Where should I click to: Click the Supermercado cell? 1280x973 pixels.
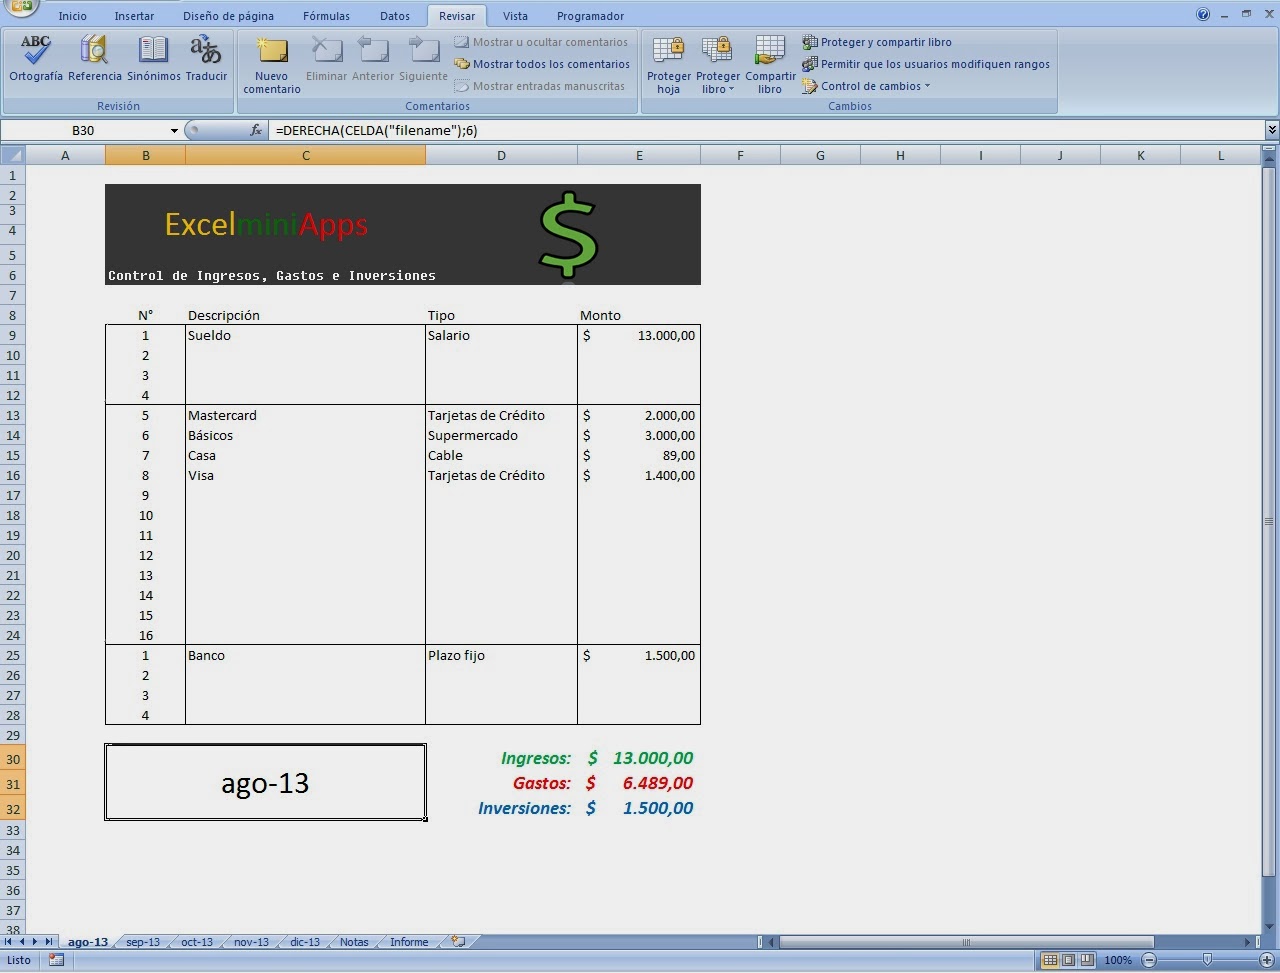tap(501, 435)
